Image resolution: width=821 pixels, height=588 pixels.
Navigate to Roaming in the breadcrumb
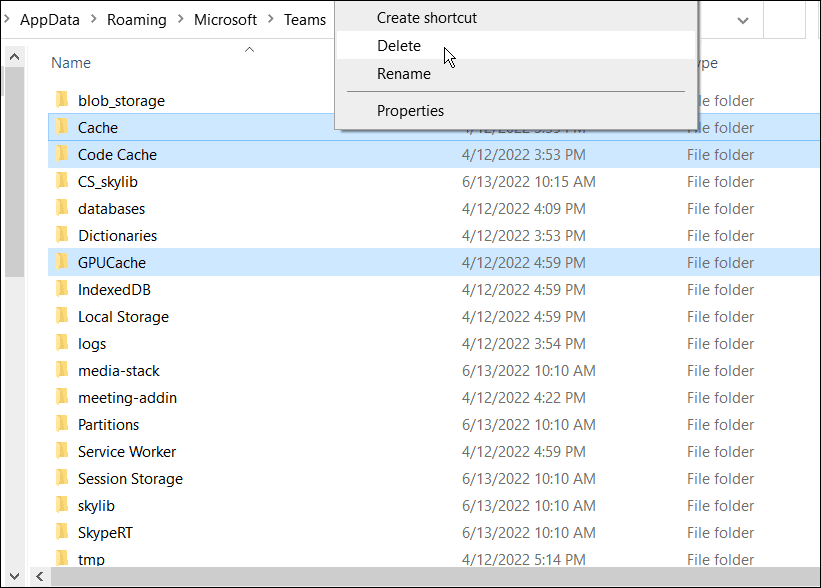coord(137,20)
